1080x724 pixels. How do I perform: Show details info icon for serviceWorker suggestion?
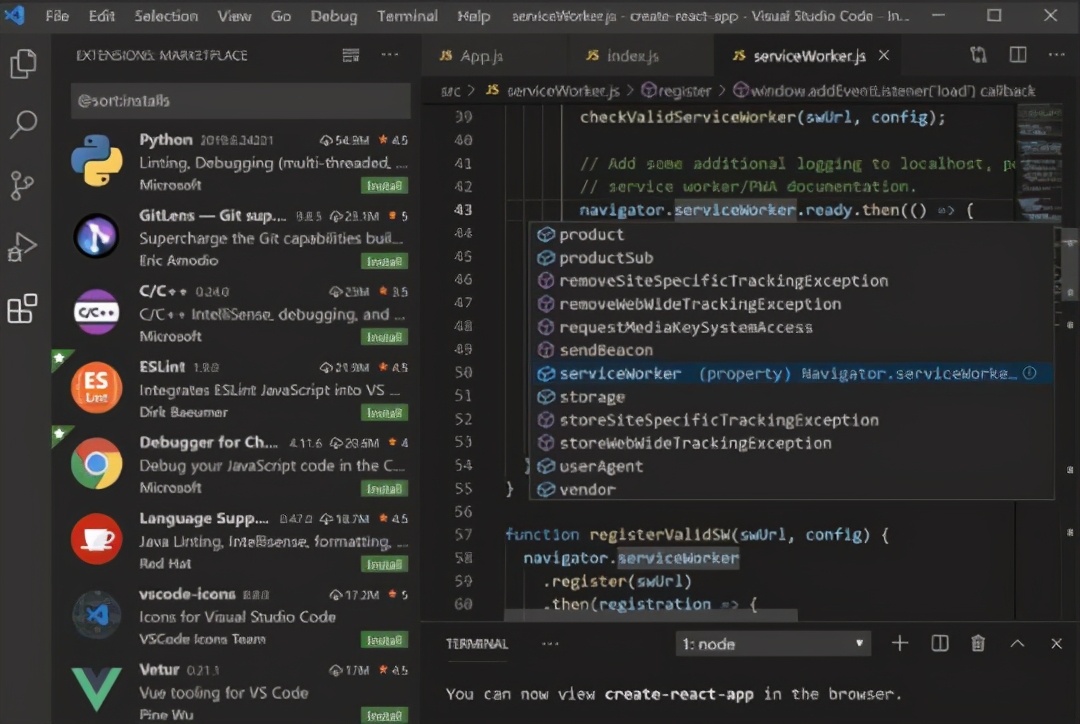1029,373
